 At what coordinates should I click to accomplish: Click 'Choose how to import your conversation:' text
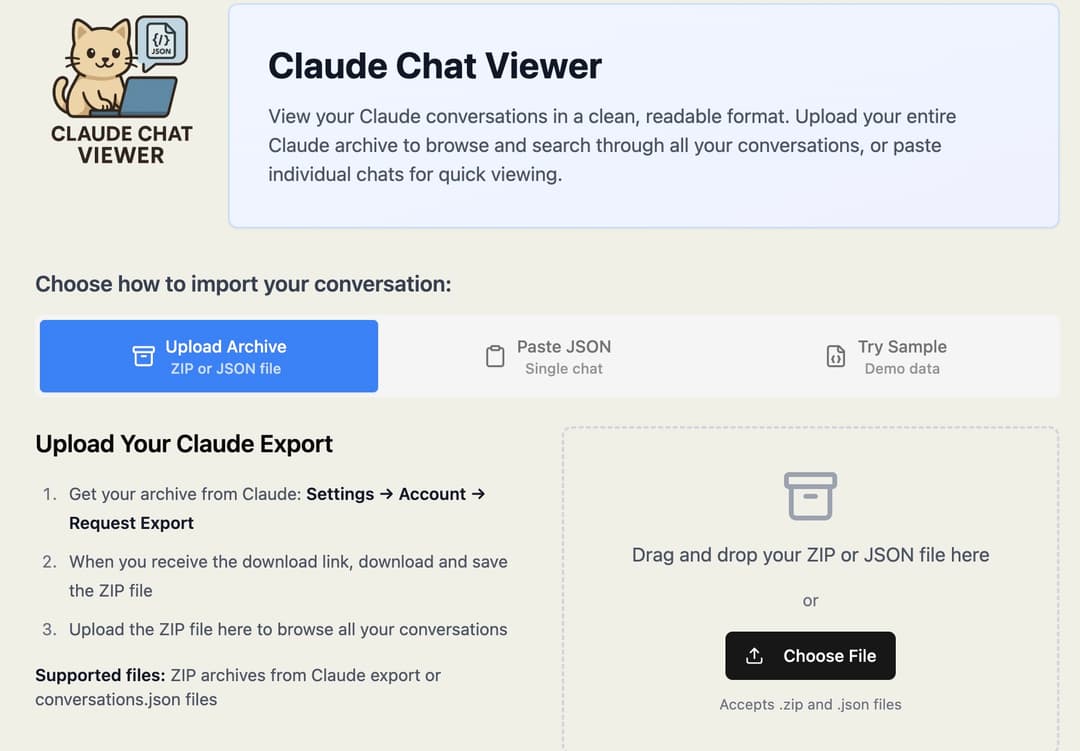[243, 284]
